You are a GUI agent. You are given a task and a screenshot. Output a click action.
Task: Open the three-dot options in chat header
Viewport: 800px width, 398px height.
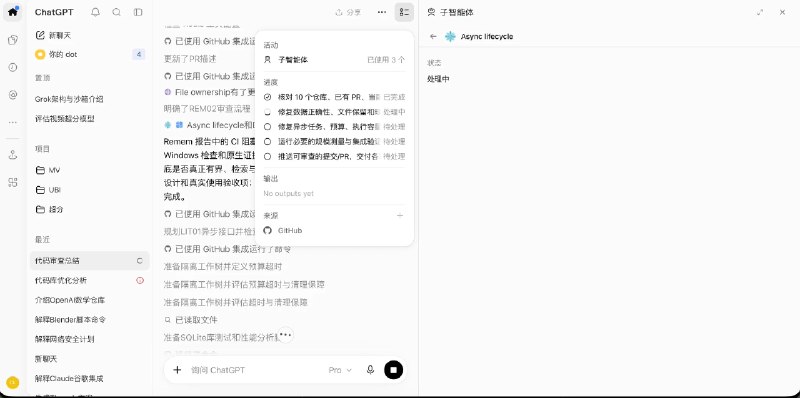[382, 12]
